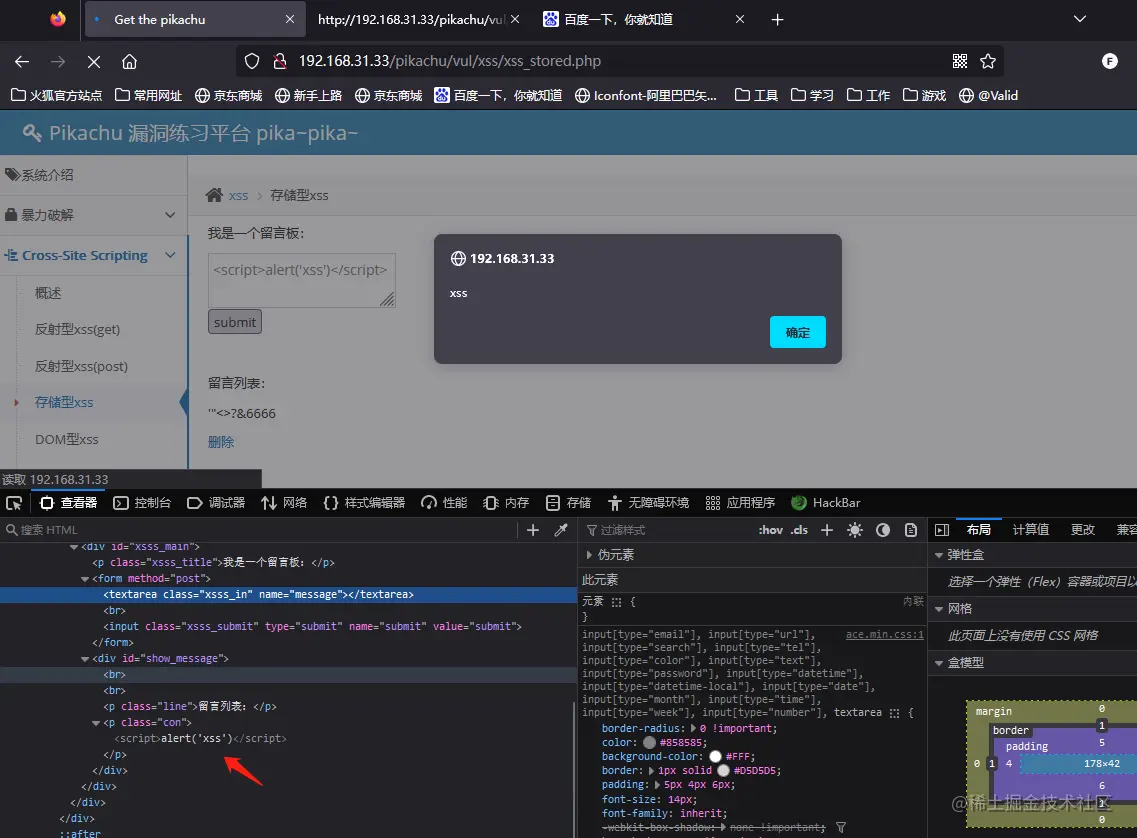Close the Get the pikachu tab
This screenshot has height=838, width=1137.
tap(290, 20)
